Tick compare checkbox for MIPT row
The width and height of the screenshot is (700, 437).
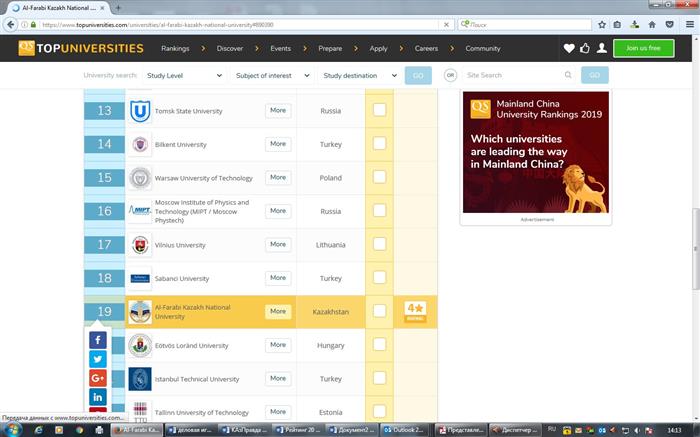tap(379, 210)
